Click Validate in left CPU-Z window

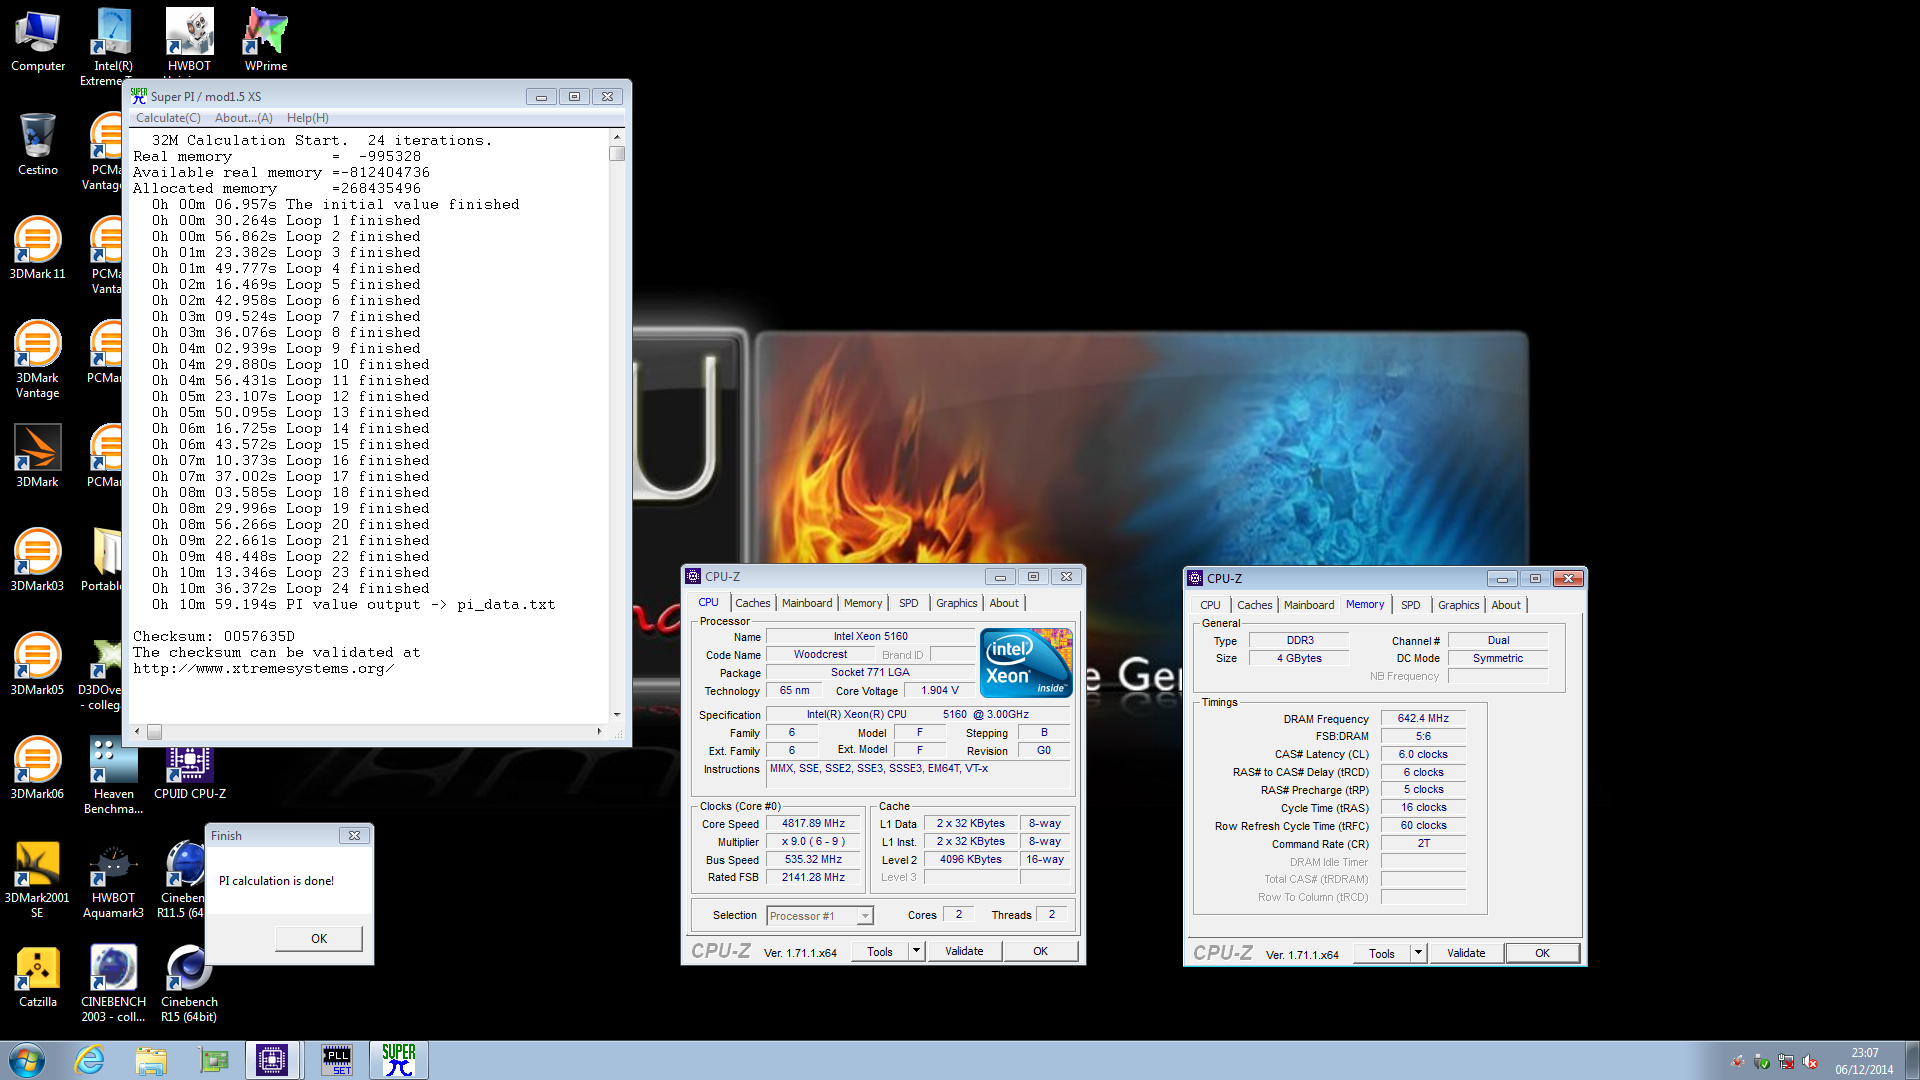tap(964, 951)
